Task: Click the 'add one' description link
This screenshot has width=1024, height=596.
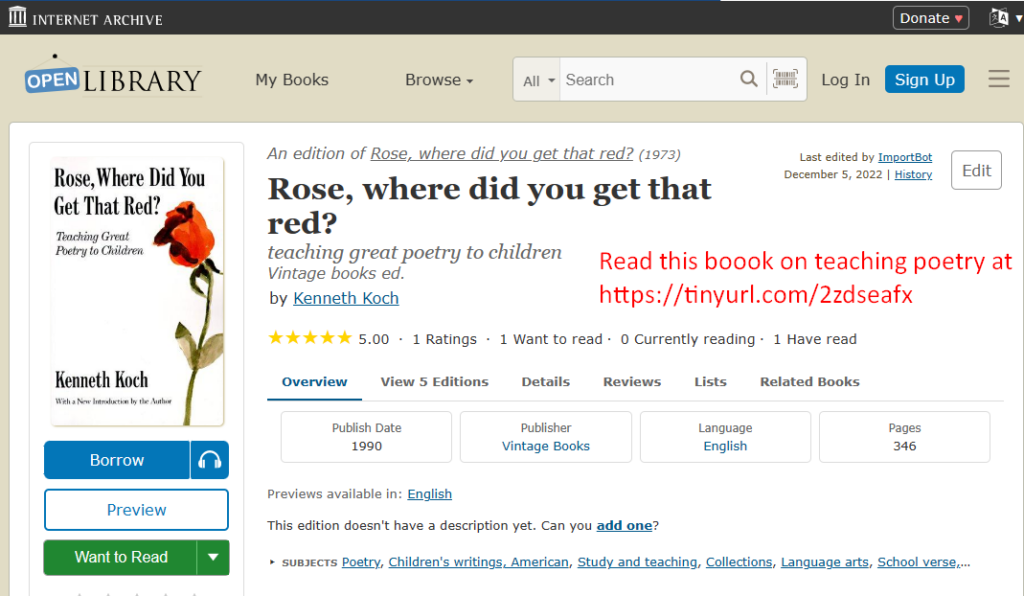Action: click(624, 525)
